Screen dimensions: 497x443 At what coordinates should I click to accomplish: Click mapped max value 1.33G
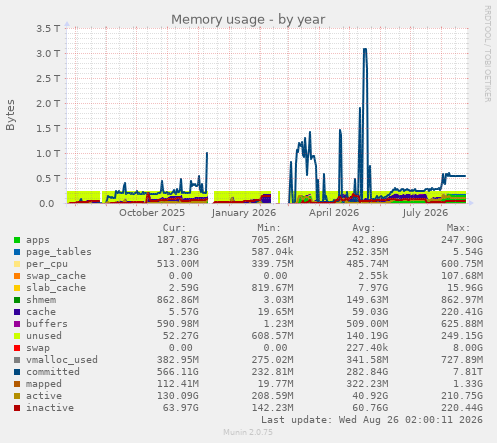468,384
